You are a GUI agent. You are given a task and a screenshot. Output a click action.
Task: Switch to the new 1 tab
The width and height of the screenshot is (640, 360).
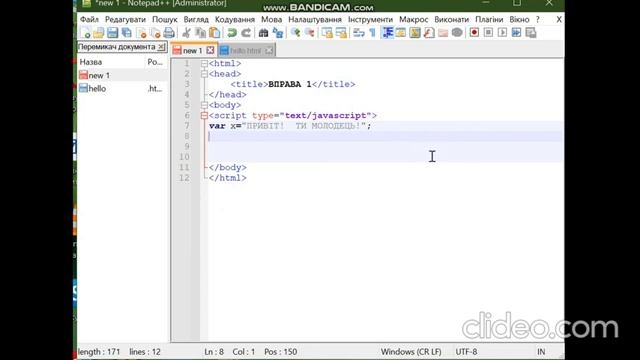[192, 51]
